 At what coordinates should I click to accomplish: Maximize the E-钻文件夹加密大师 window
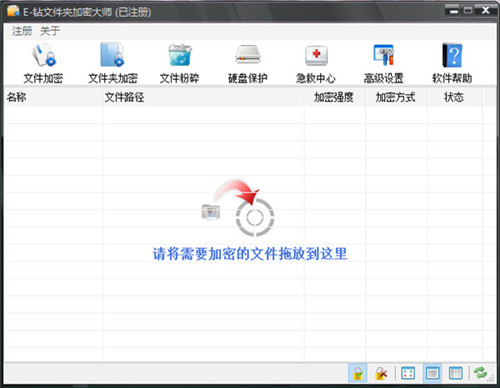tap(468, 11)
